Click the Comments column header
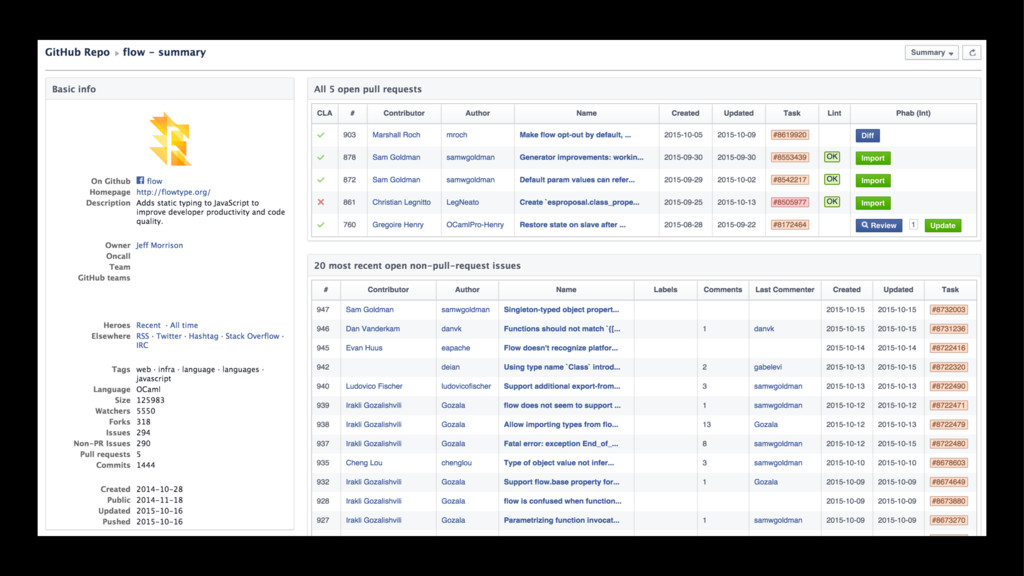Screen dimensions: 1024x576 722,289
